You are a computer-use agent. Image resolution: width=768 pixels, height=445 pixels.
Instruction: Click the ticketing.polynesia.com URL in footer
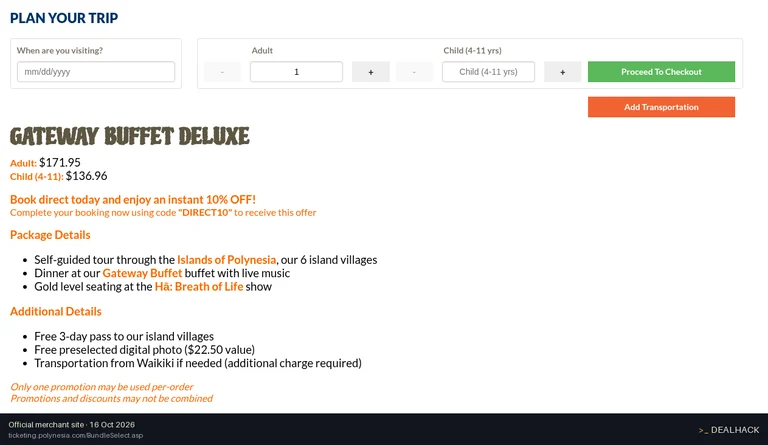pos(75,435)
